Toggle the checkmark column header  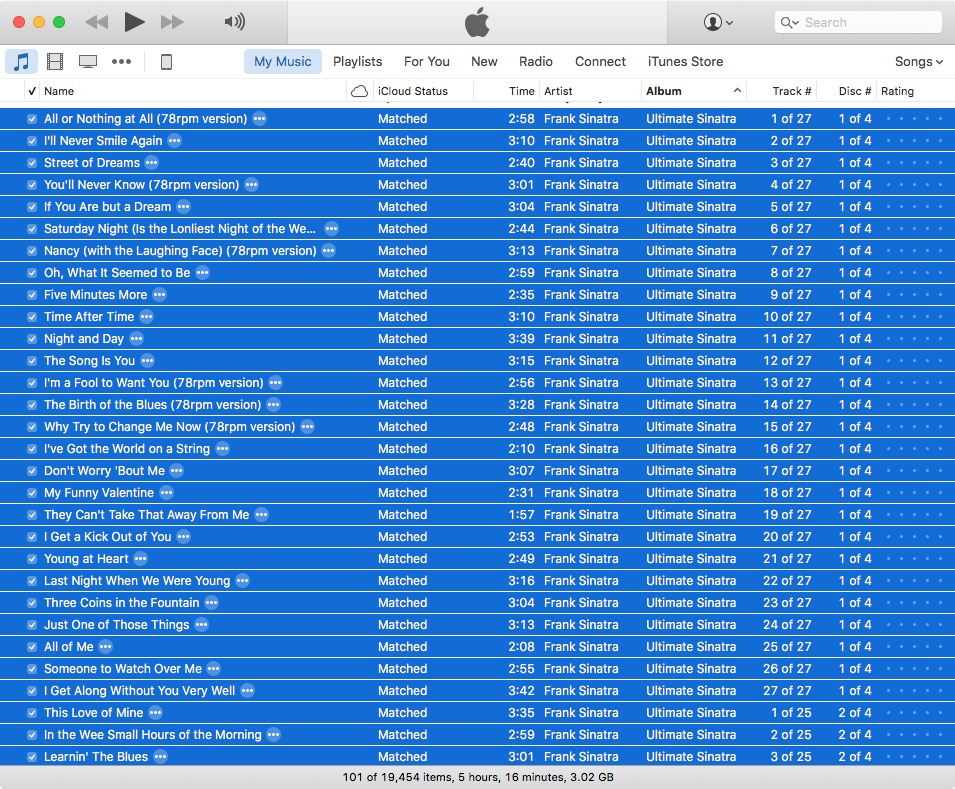pos(32,91)
